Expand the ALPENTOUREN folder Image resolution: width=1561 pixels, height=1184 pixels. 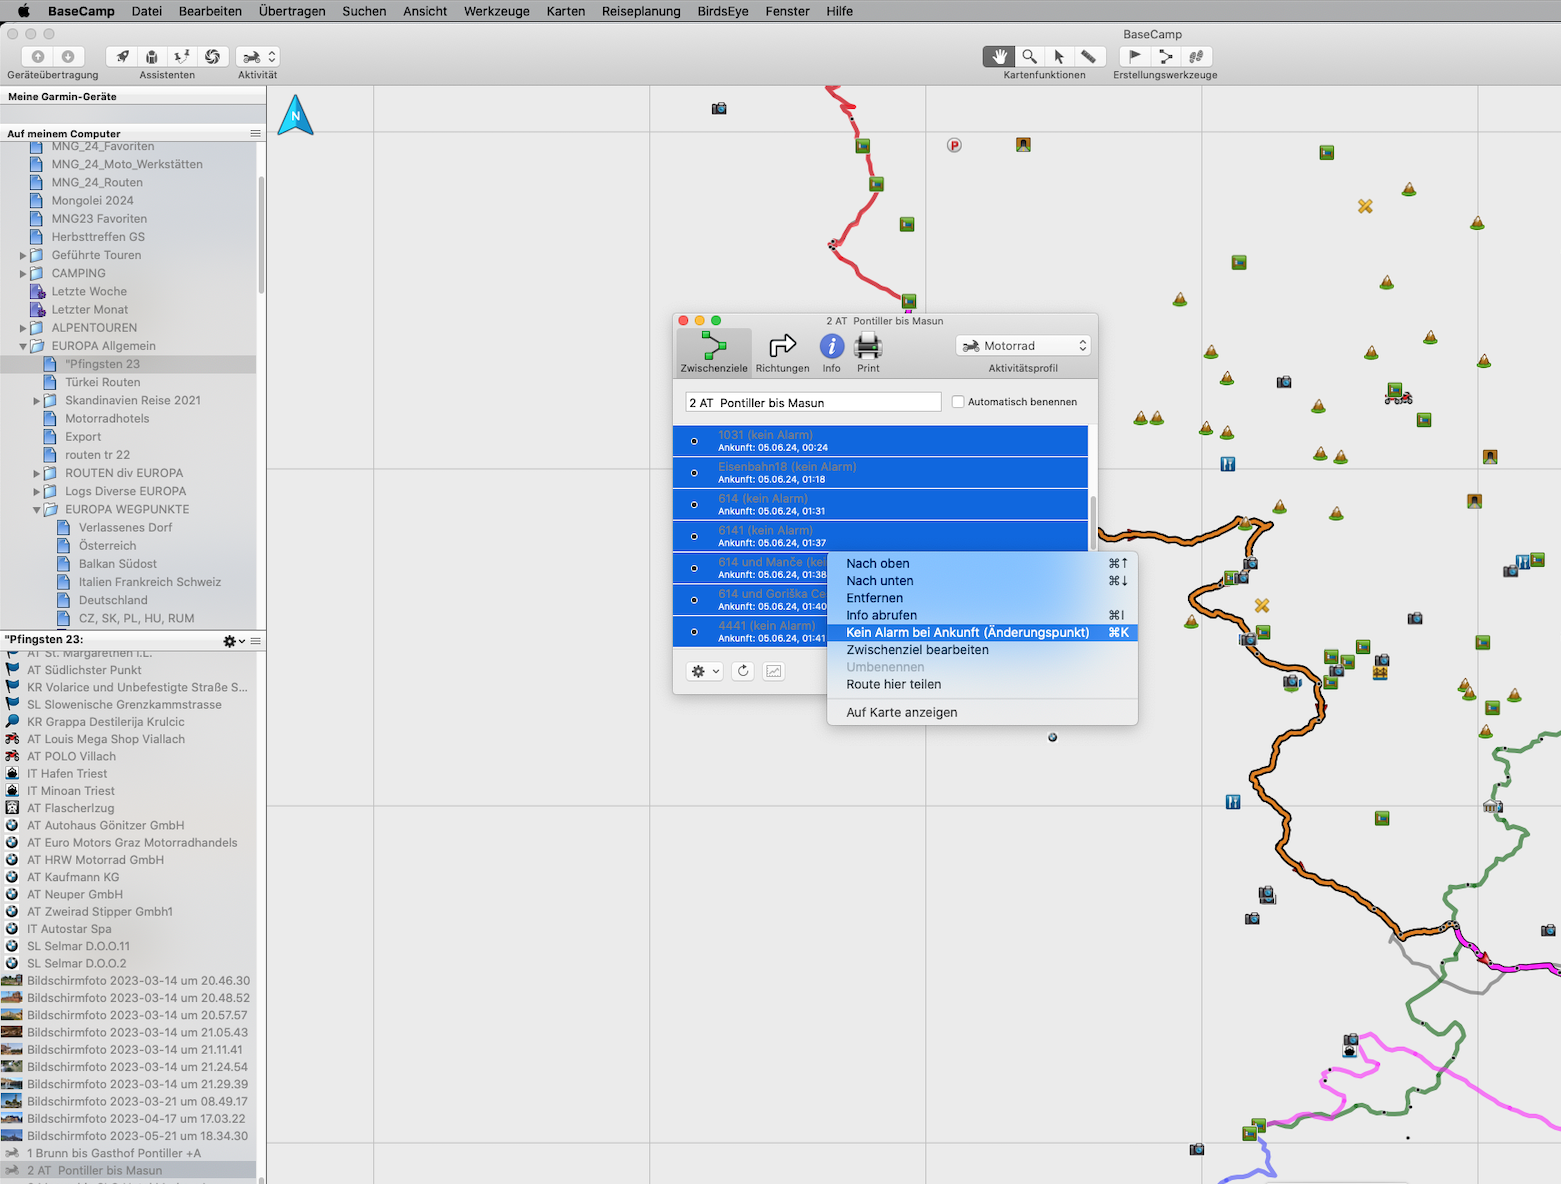tap(23, 328)
